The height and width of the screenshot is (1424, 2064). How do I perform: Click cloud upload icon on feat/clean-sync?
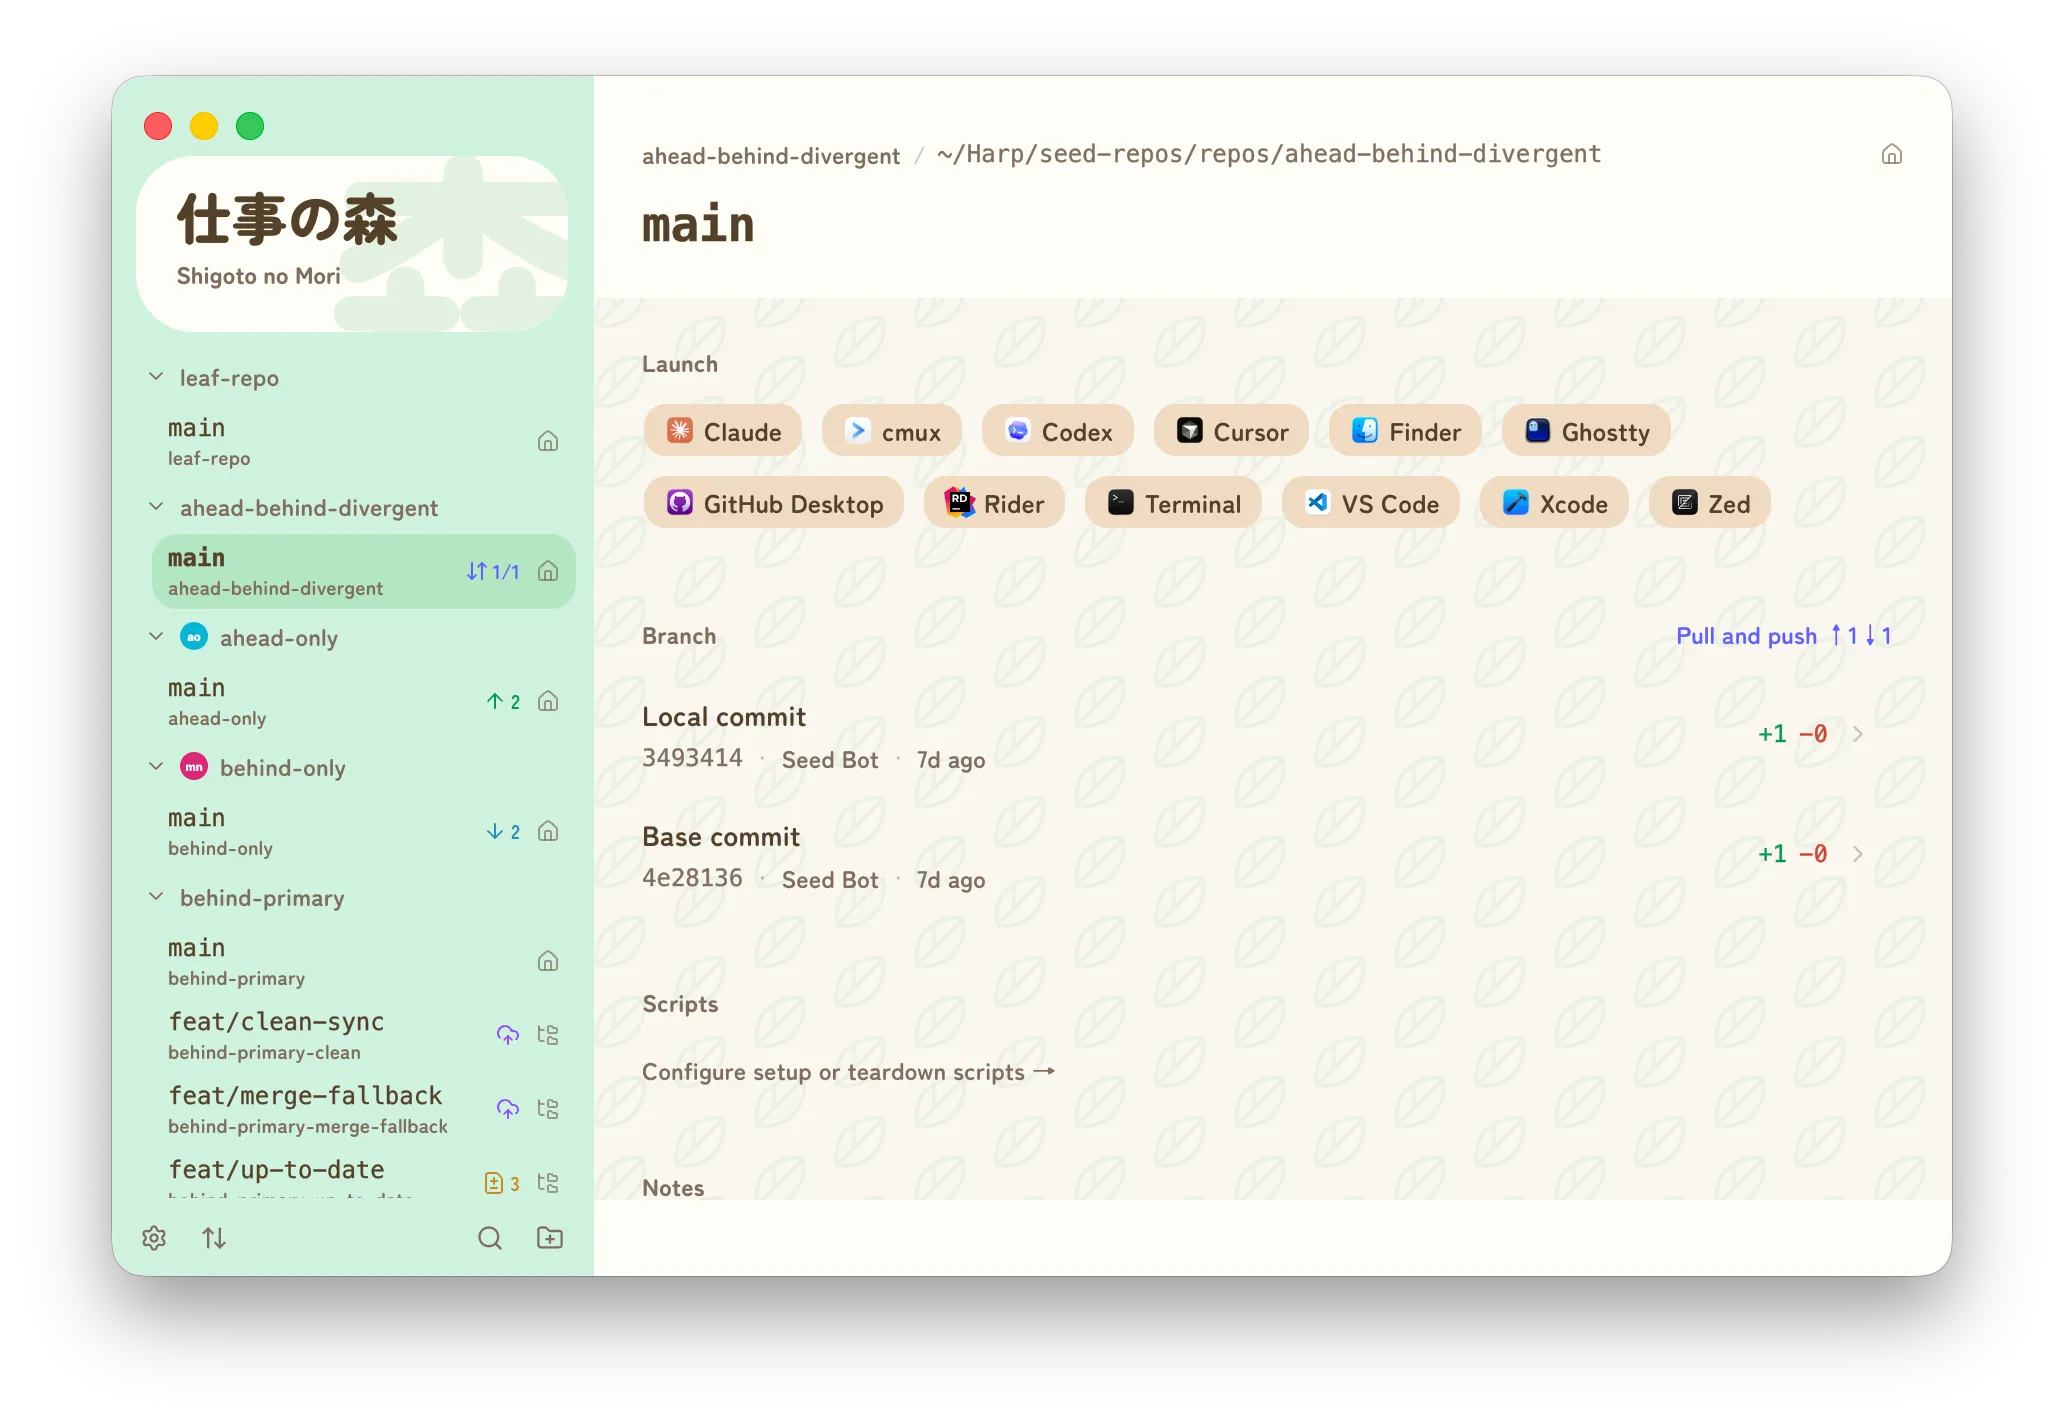point(508,1035)
